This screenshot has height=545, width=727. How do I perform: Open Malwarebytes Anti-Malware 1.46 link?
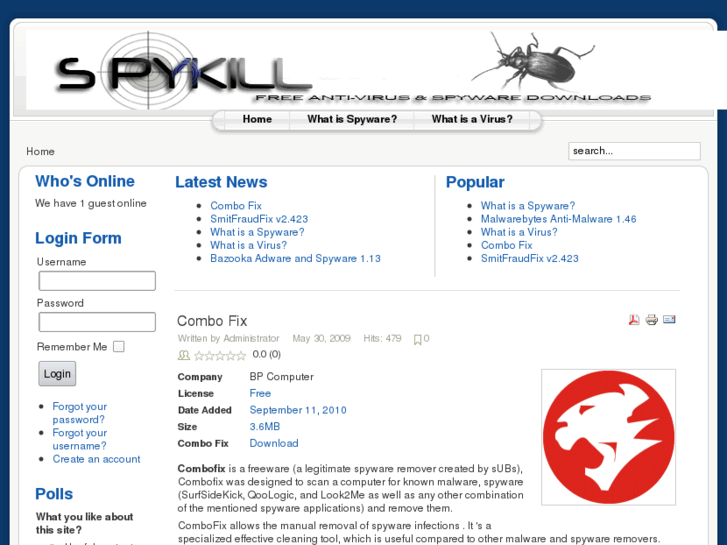tap(558, 219)
